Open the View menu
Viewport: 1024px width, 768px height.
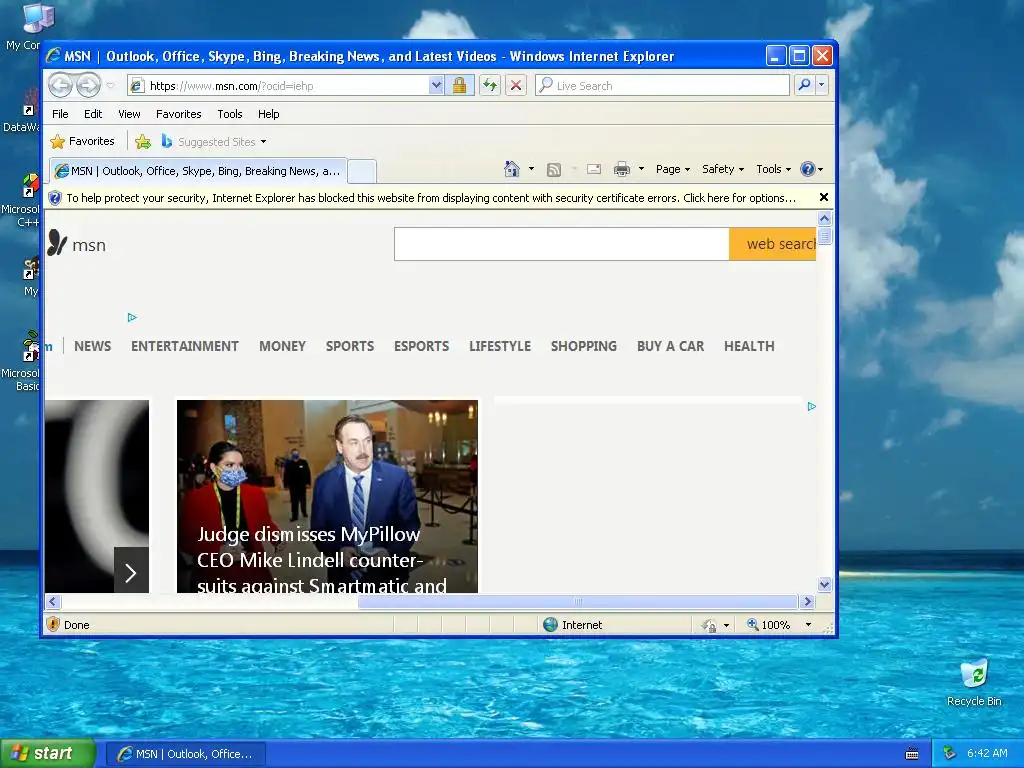click(x=129, y=114)
